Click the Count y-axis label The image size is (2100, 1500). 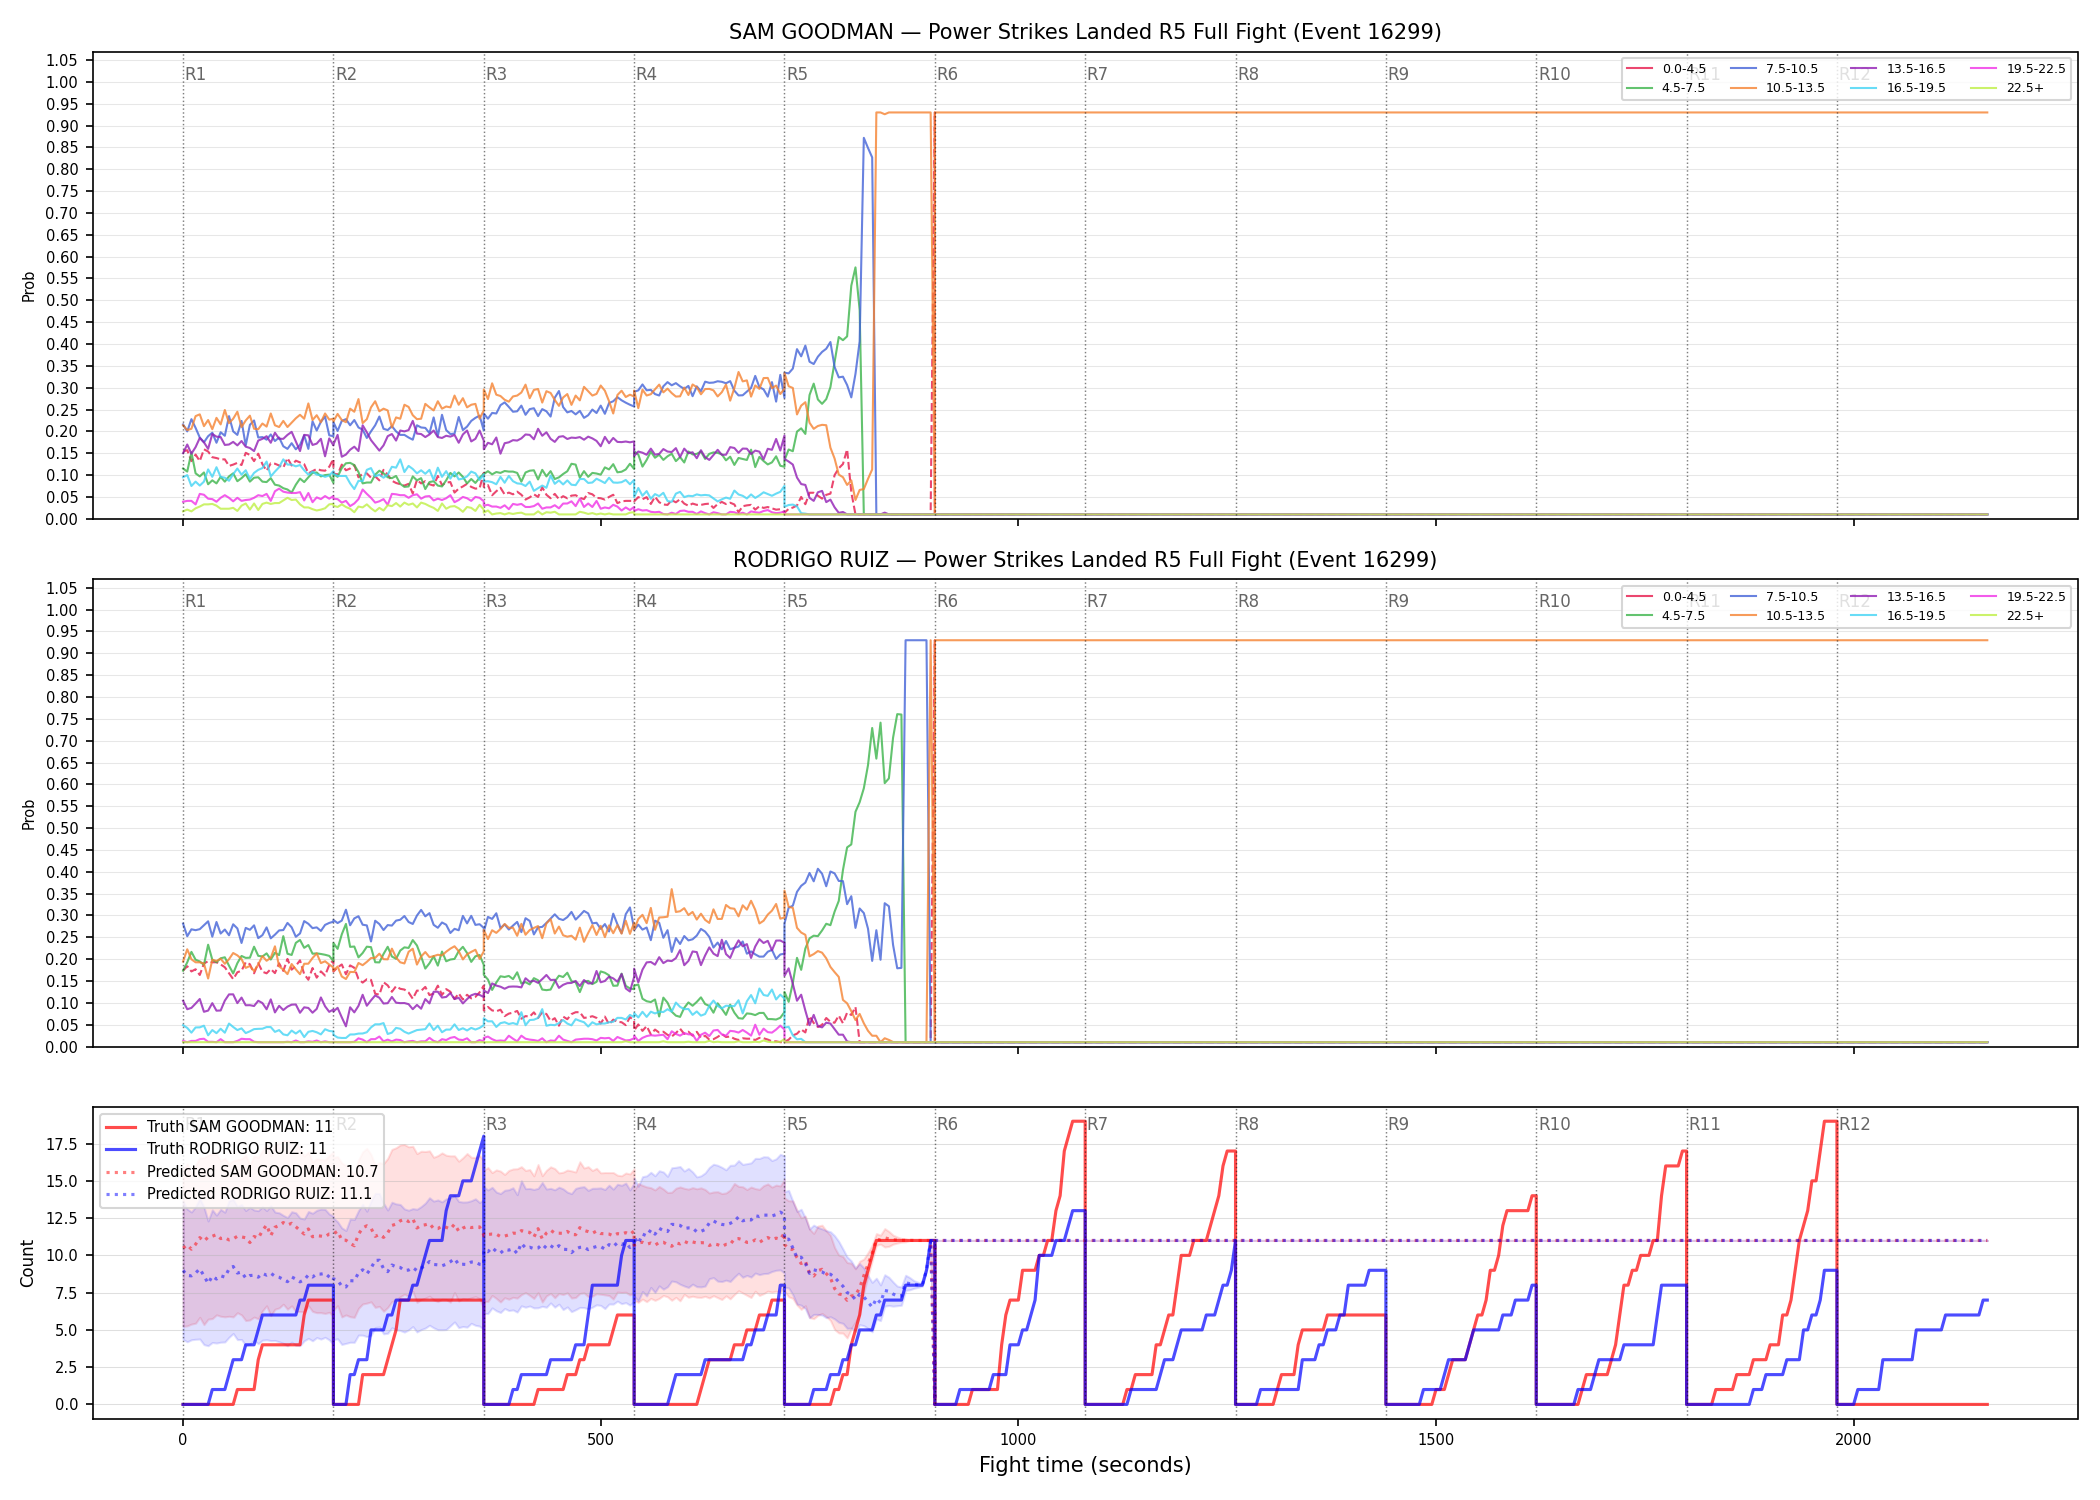(27, 1263)
